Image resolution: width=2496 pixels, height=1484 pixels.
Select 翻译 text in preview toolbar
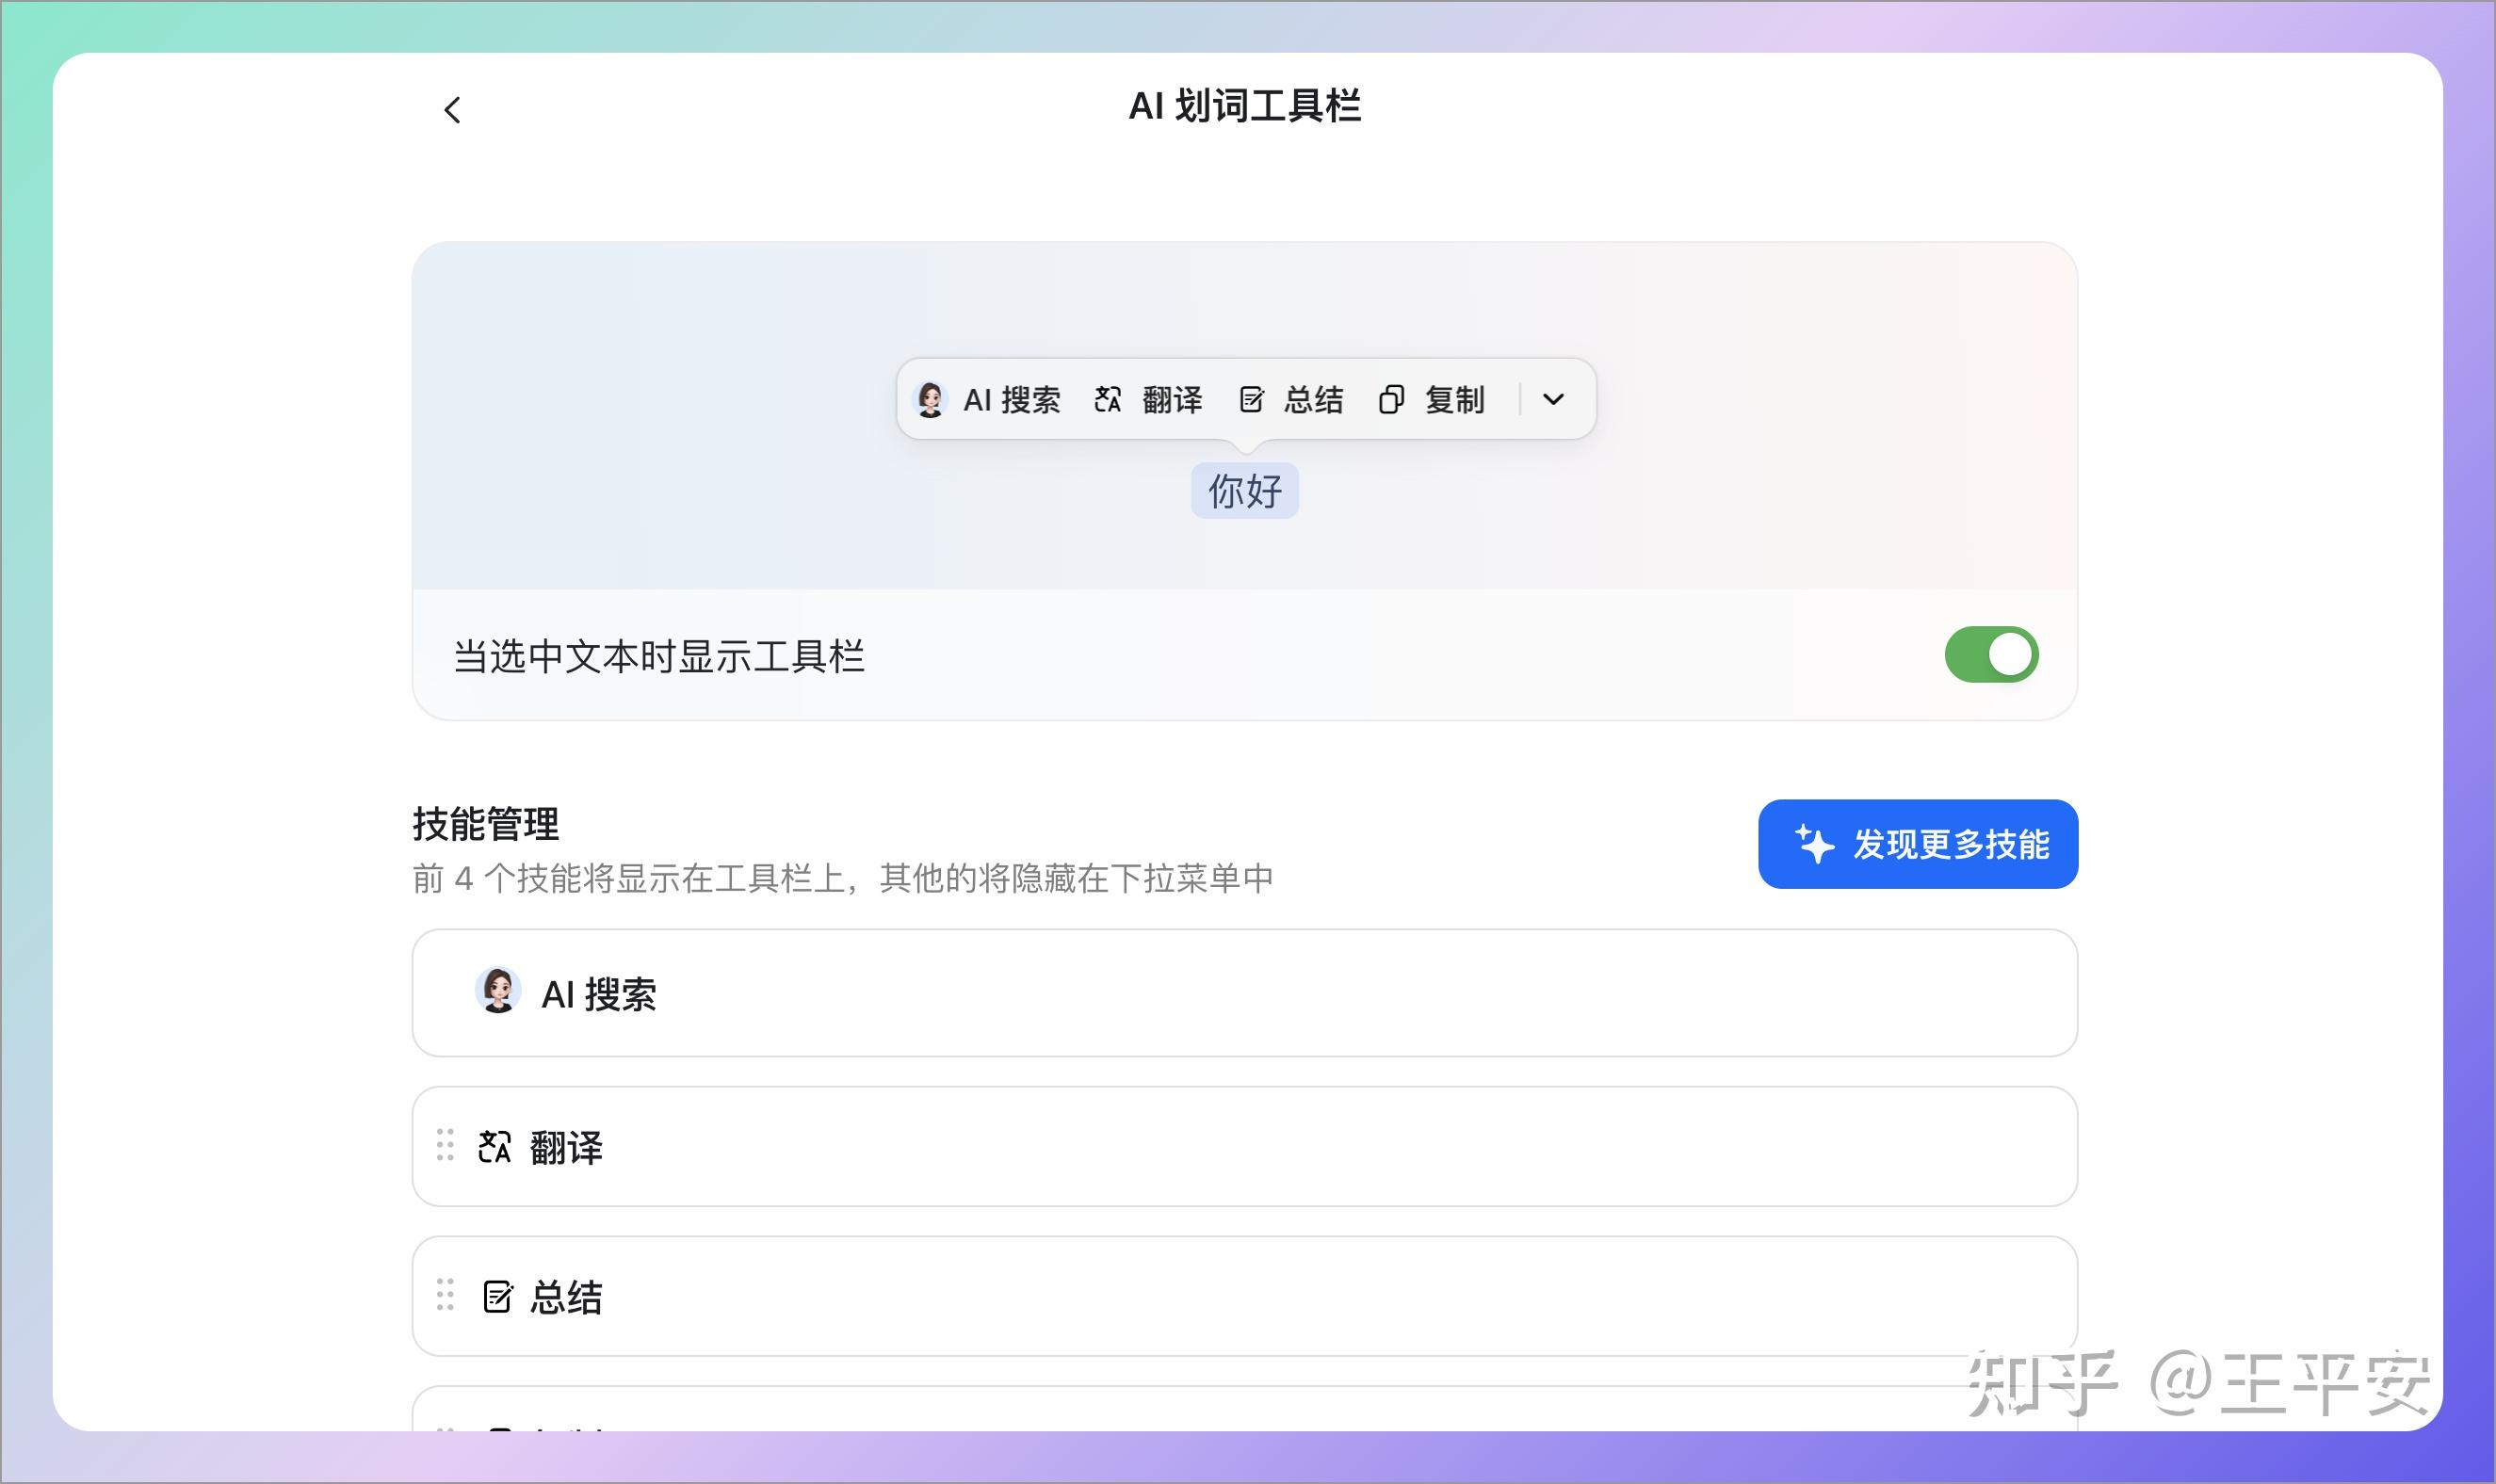tap(1172, 400)
